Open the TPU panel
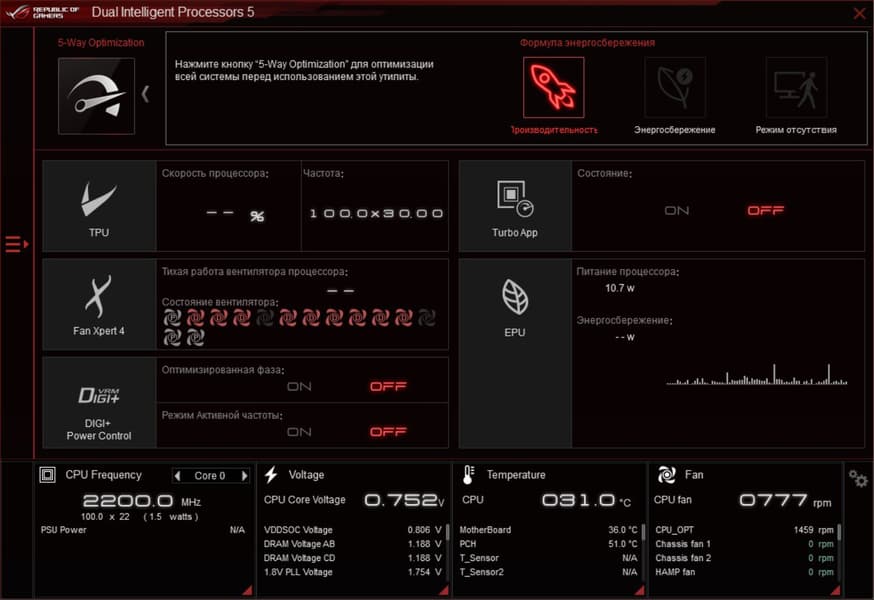Screen dimensions: 874x600 click(99, 206)
